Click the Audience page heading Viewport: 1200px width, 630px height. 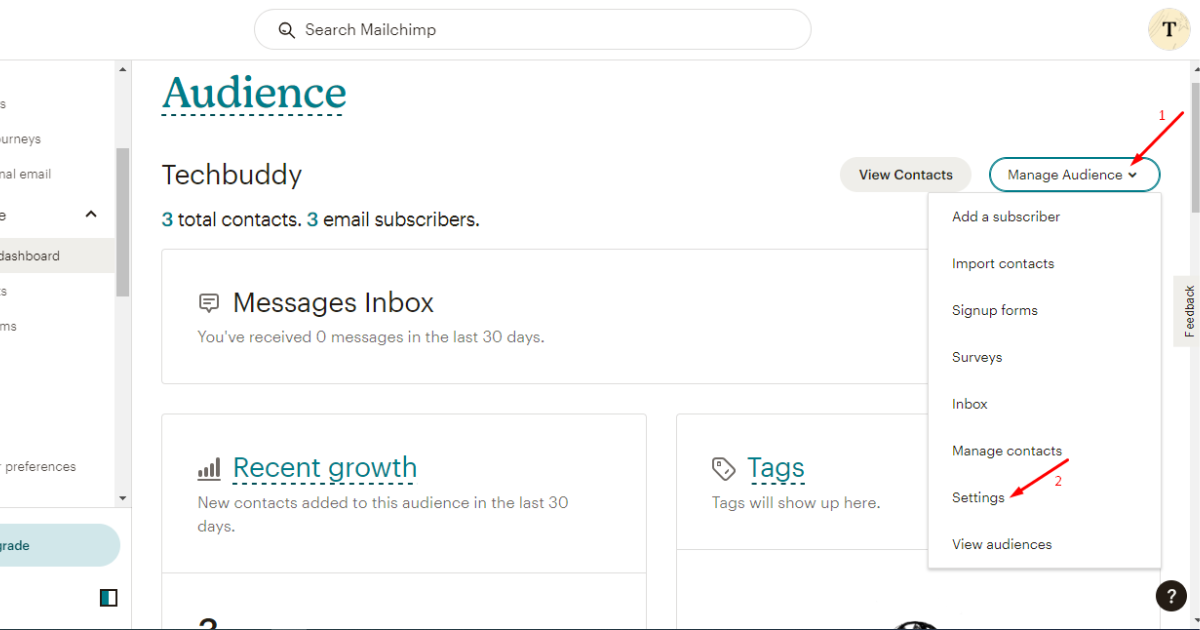[x=254, y=93]
